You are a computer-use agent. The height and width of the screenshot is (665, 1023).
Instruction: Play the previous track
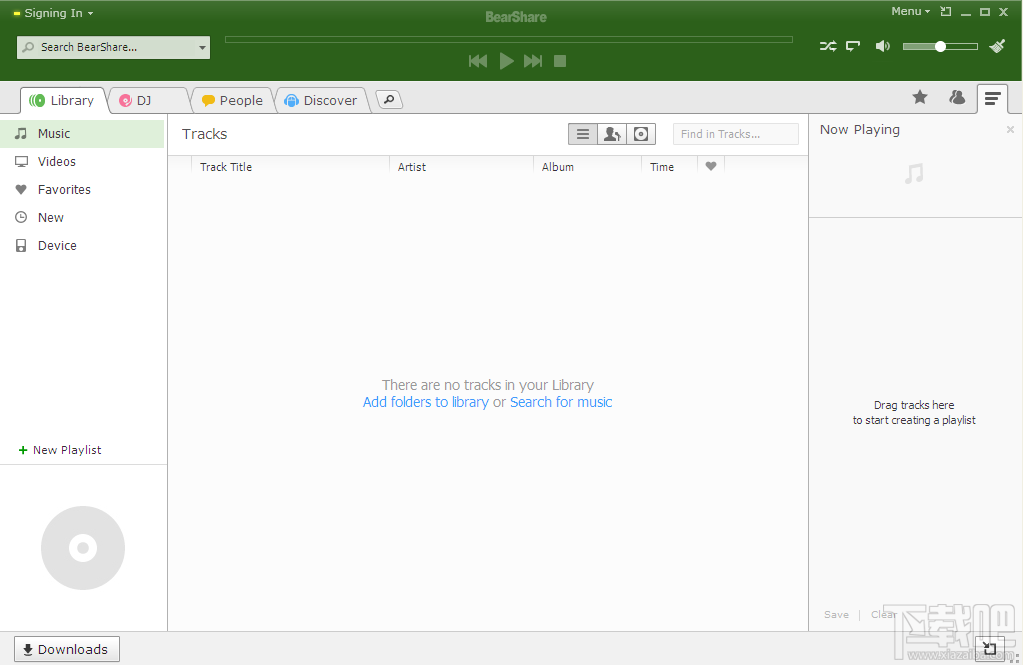click(478, 61)
